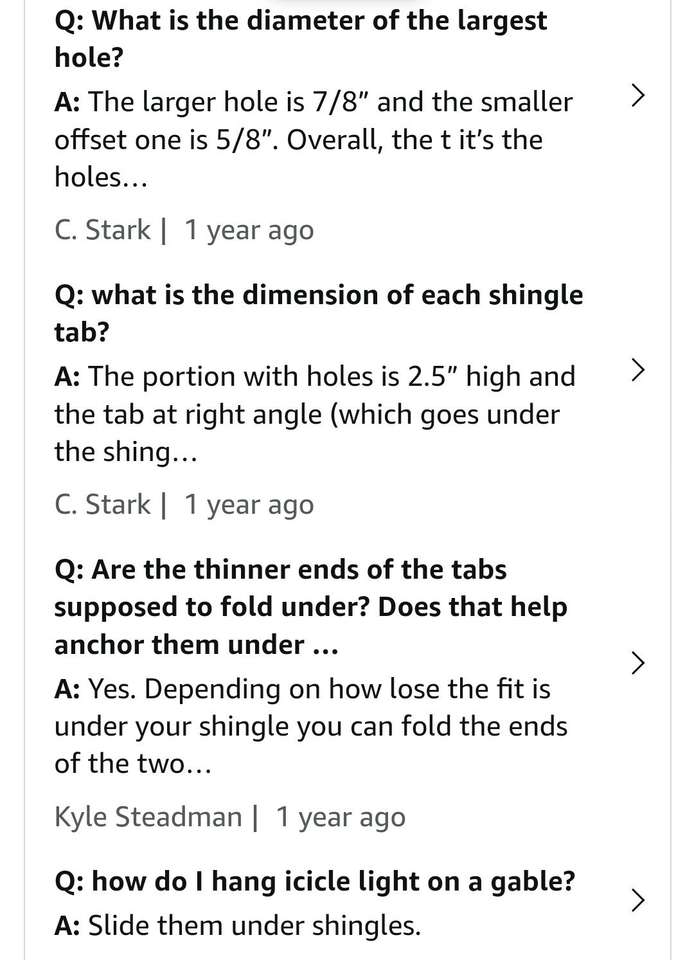The width and height of the screenshot is (694, 960).
Task: Tap the 'A:' label before 'Slide them under shingles'
Action: click(x=68, y=926)
